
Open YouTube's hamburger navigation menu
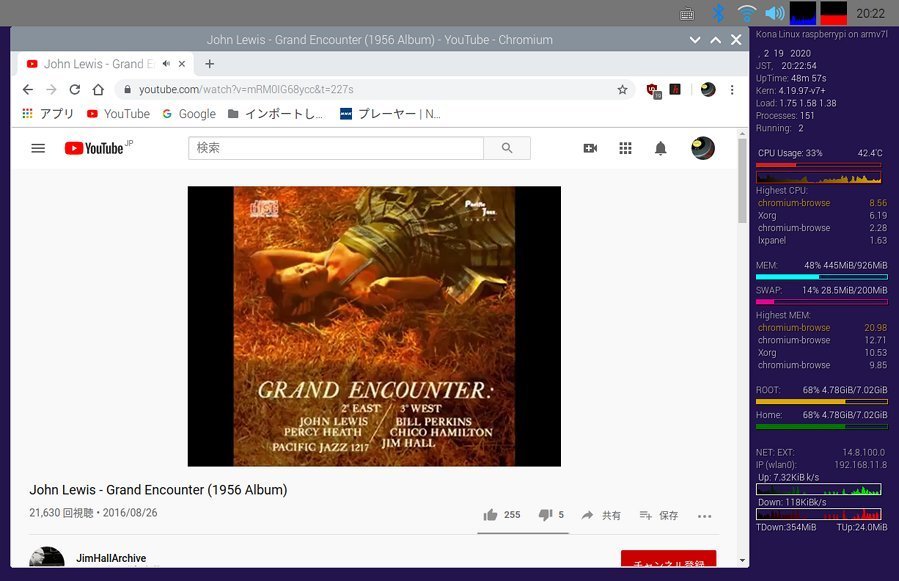click(x=38, y=148)
